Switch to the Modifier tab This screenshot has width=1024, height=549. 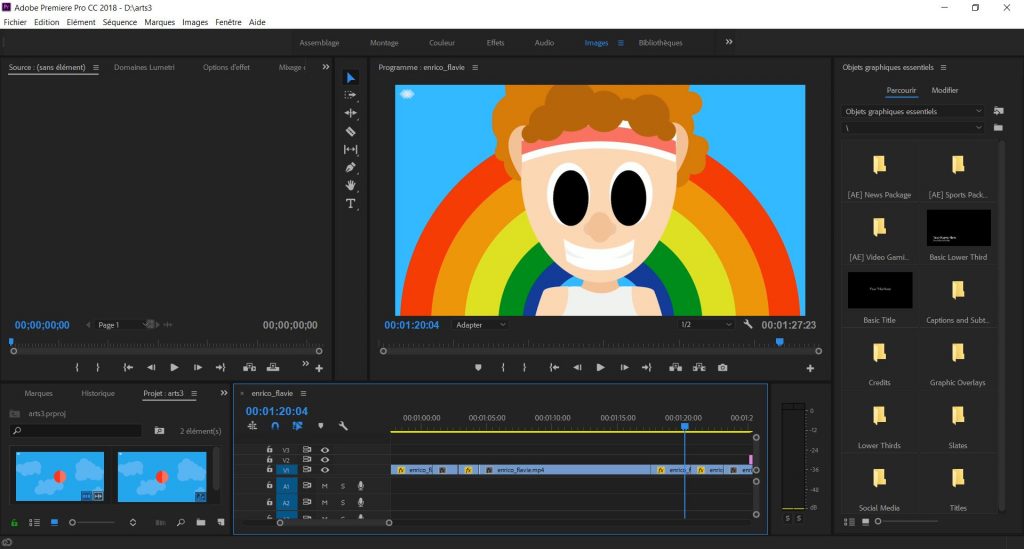(944, 90)
